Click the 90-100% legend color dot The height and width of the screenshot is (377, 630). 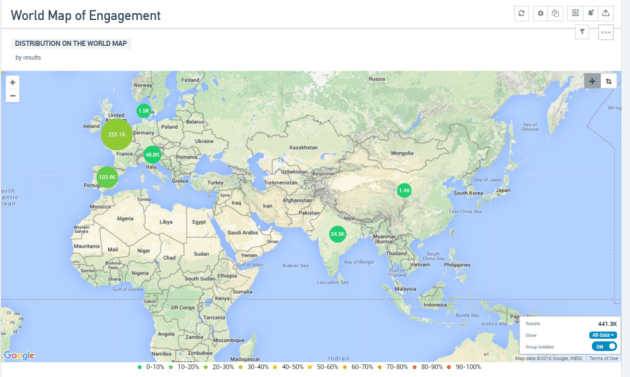[449, 367]
